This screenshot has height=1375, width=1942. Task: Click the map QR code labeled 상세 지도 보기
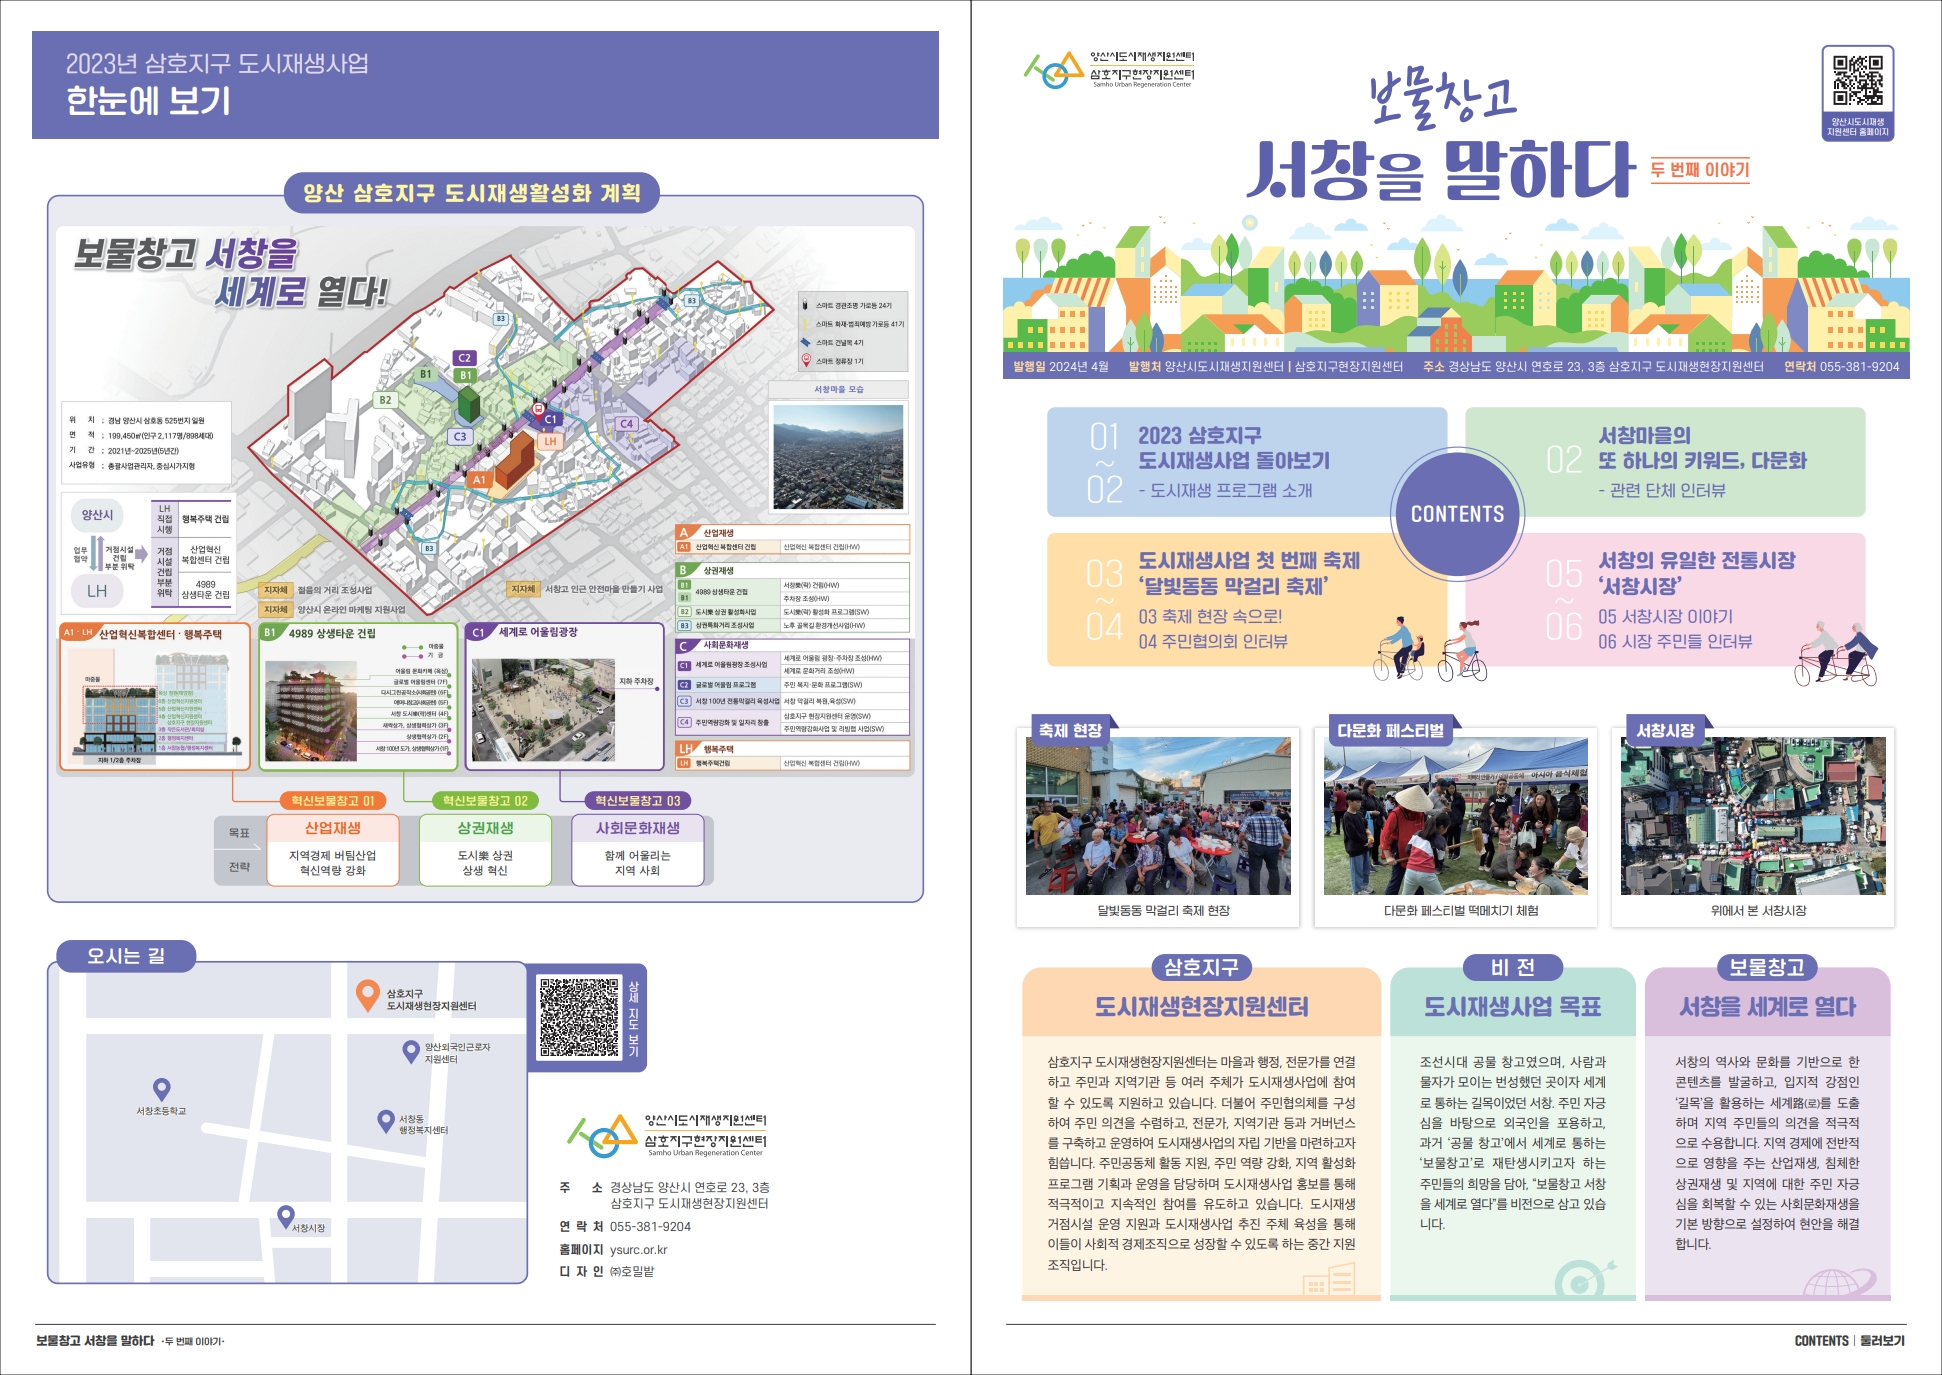(x=579, y=1017)
